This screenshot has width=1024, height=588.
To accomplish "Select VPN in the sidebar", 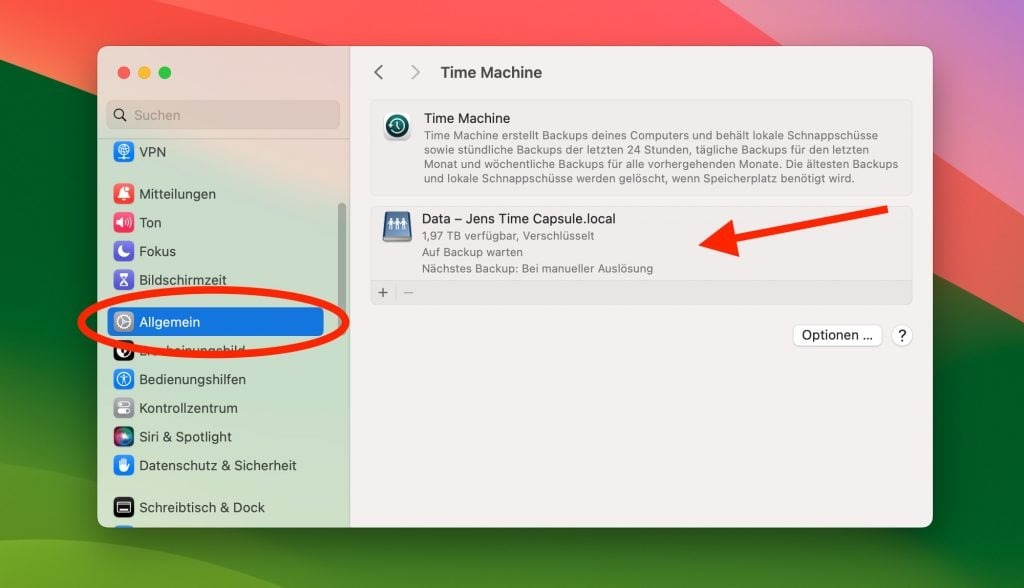I will pyautogui.click(x=216, y=152).
